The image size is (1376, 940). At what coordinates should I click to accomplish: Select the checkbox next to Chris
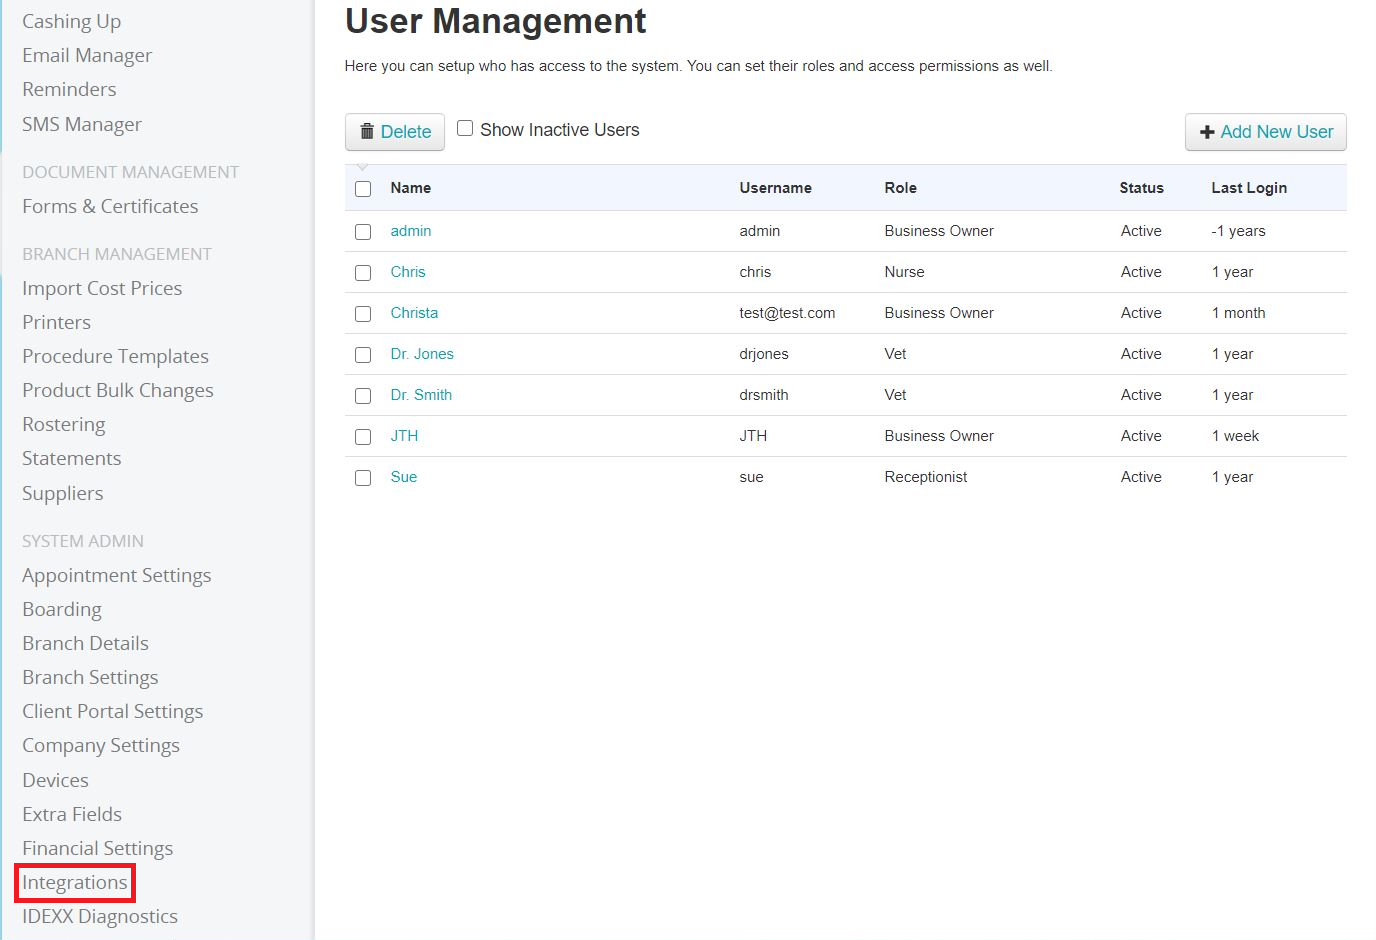tap(363, 272)
